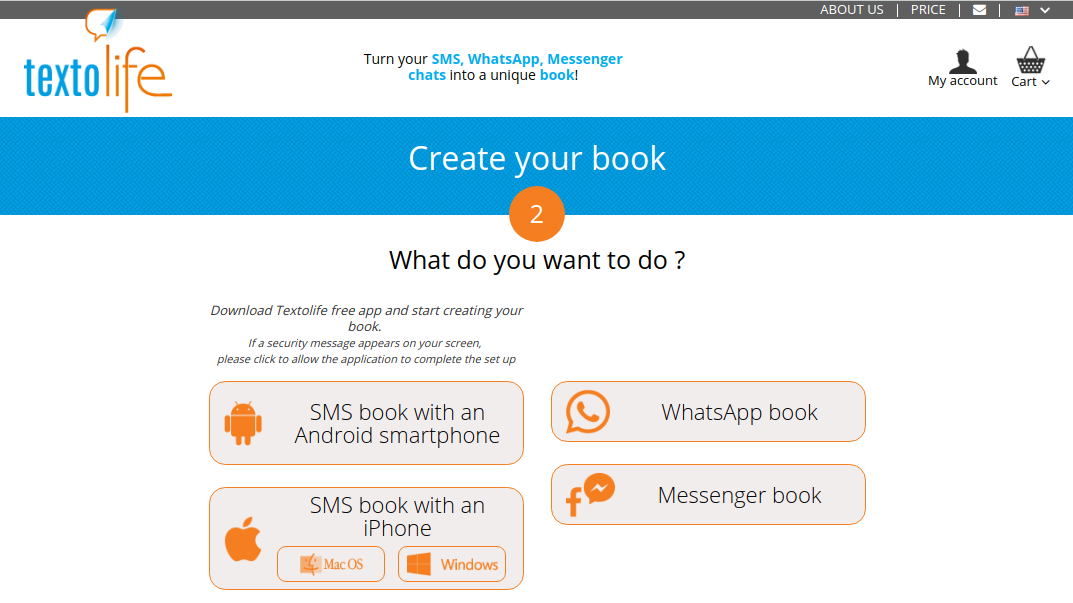Click the orange step 2 circle

click(537, 214)
